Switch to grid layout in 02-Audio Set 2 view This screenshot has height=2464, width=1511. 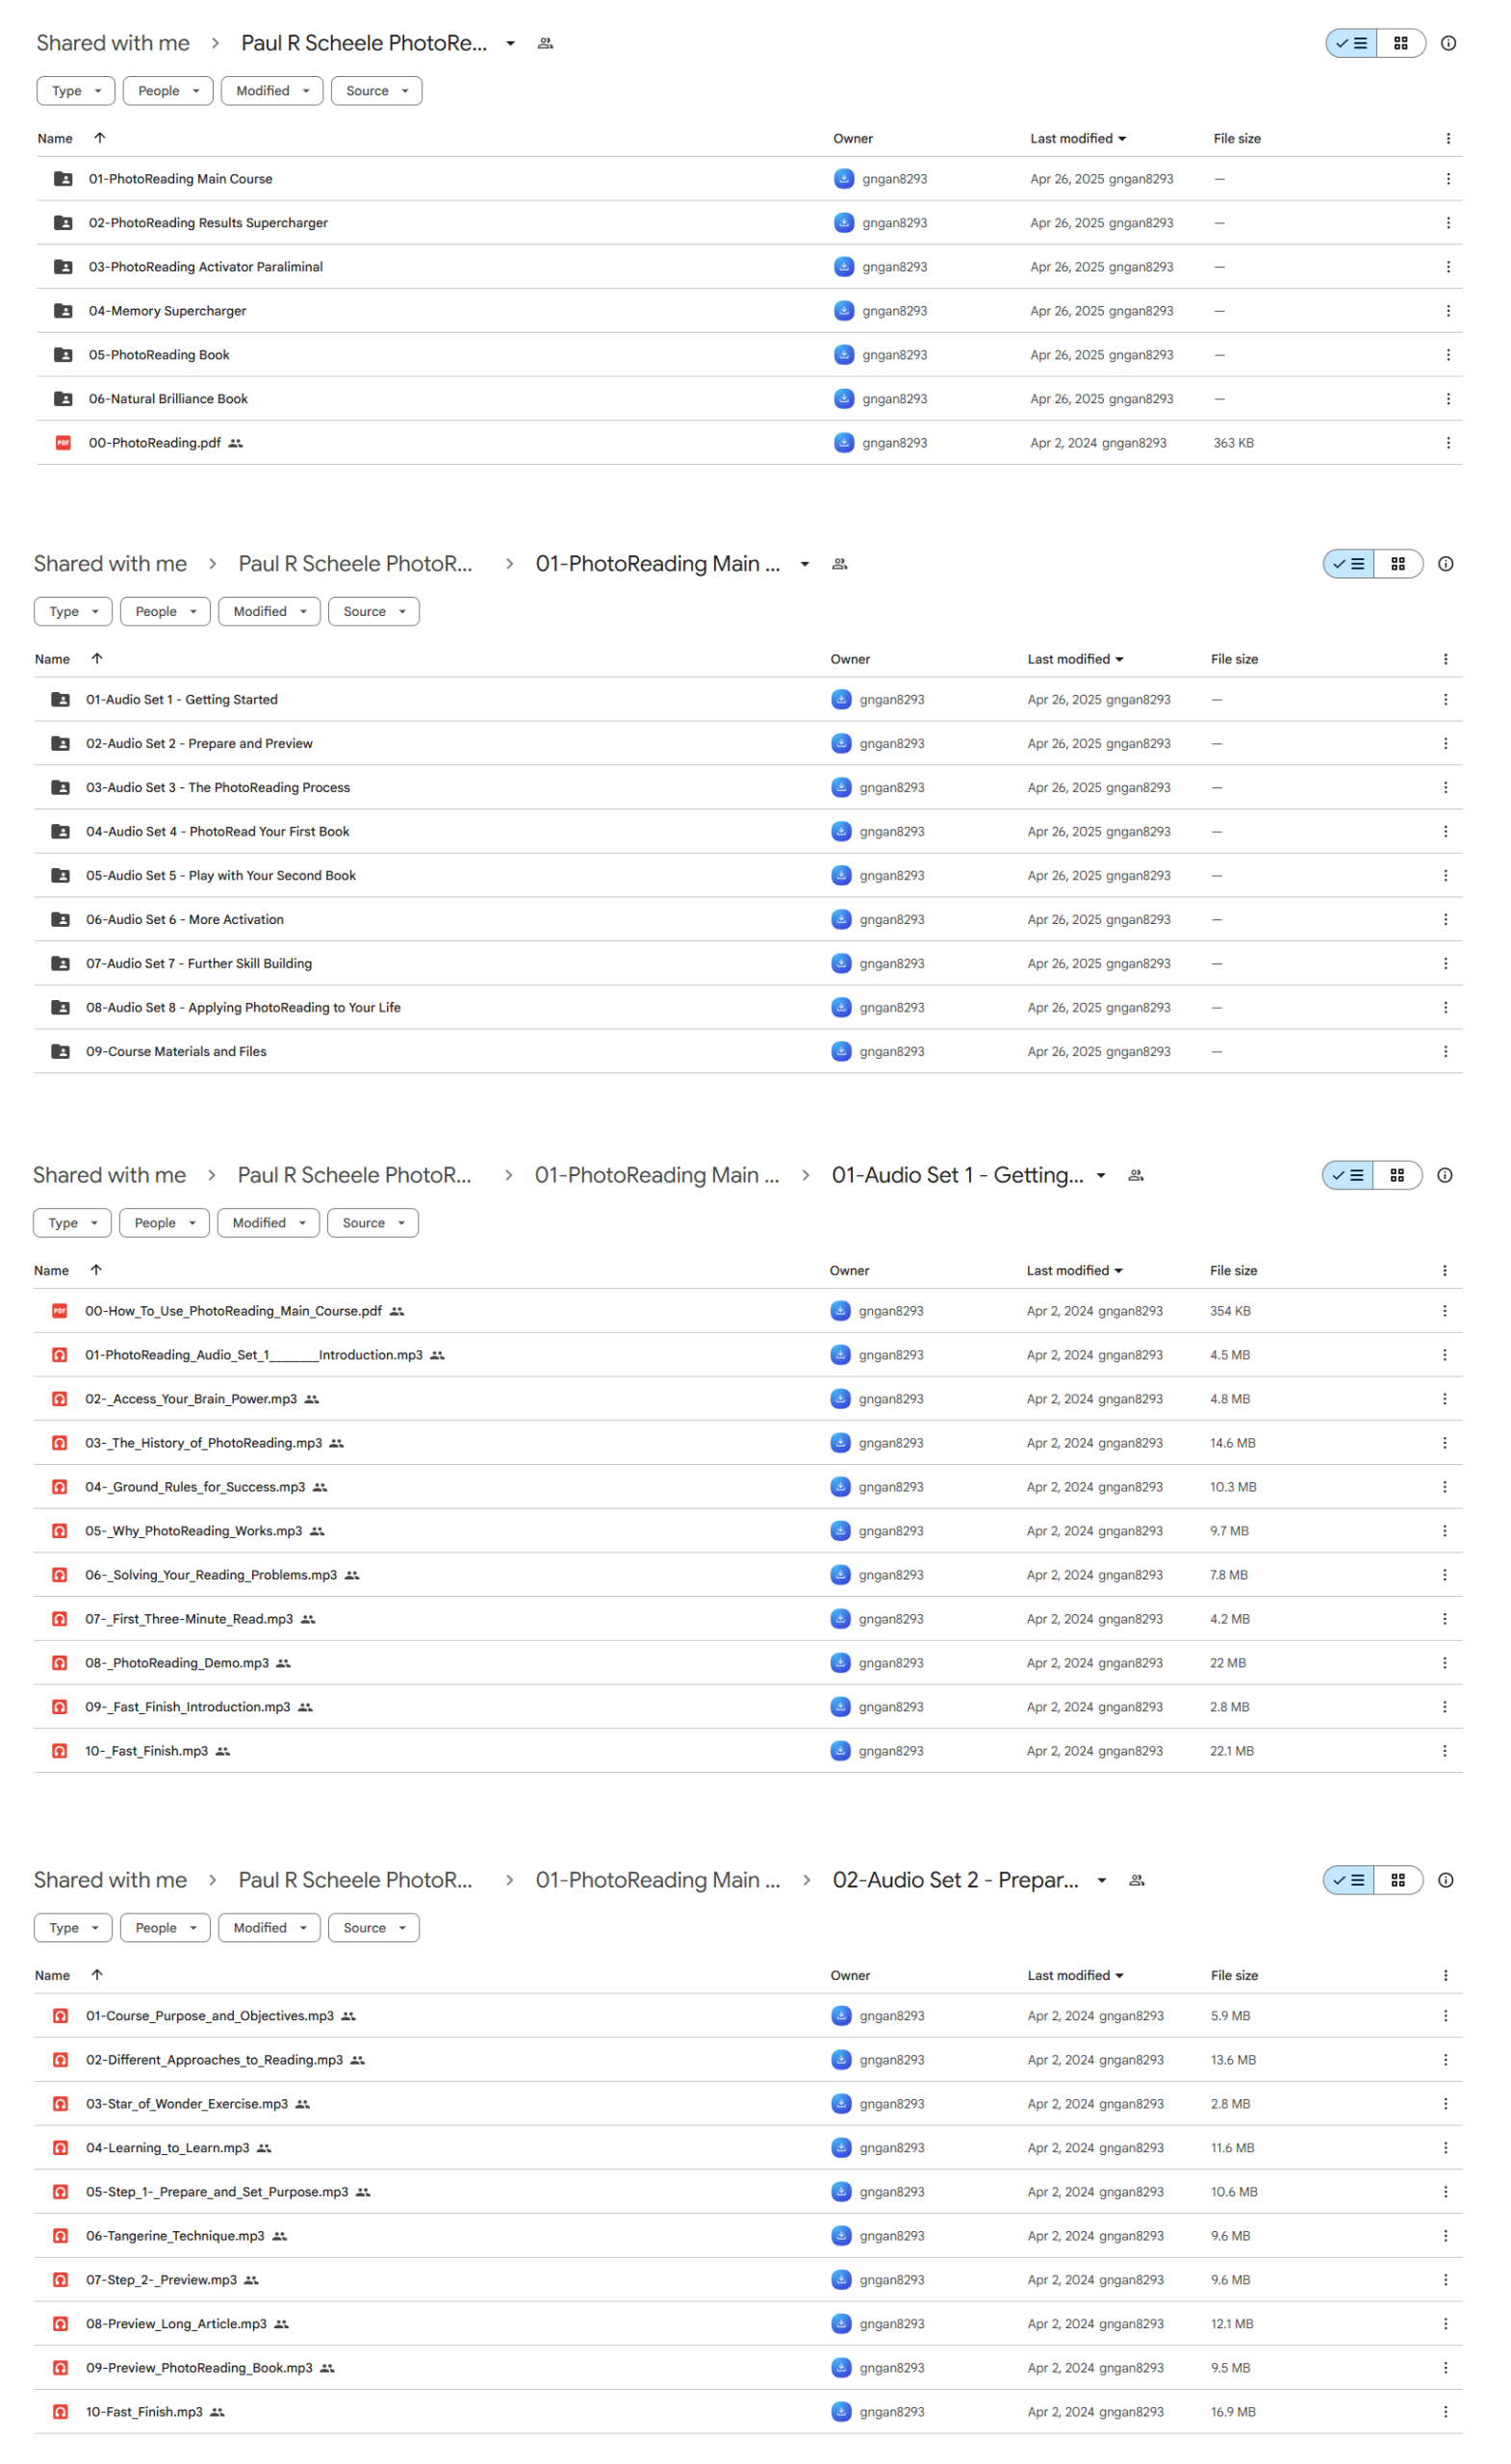1398,1880
